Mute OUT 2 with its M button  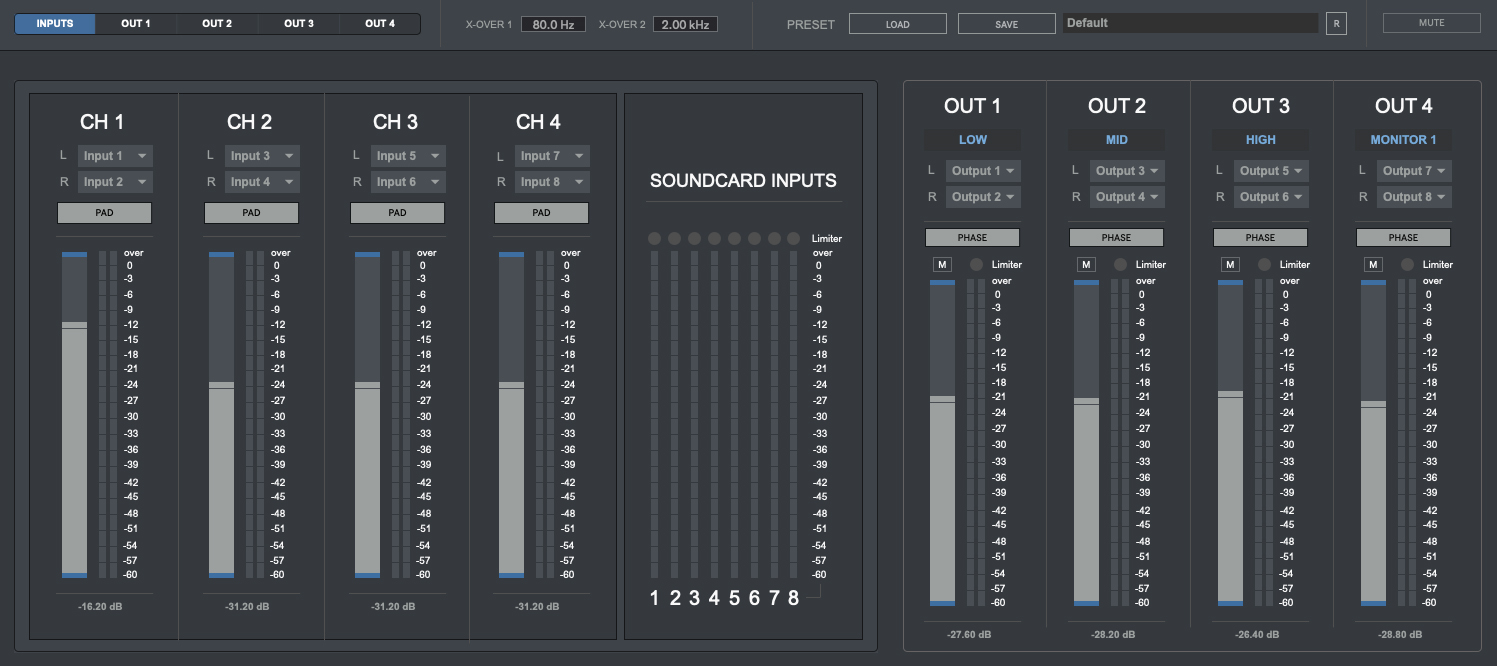coord(1087,265)
